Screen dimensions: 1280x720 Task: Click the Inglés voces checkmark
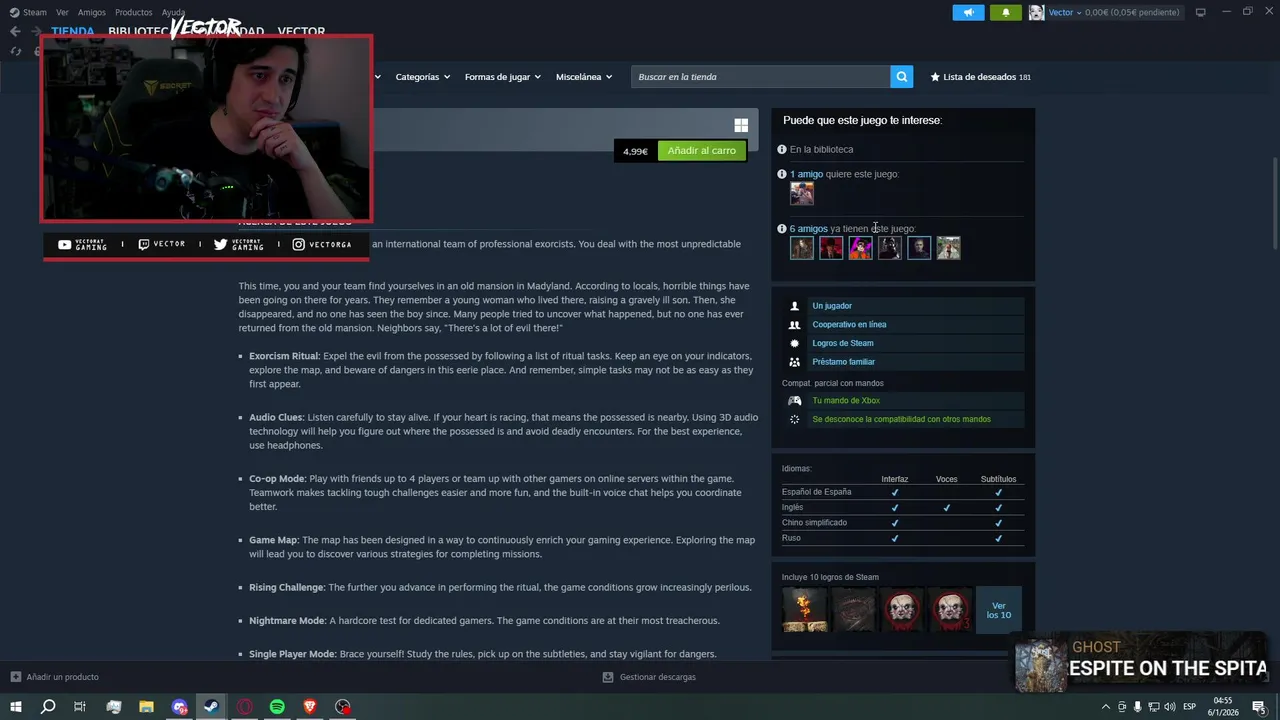pos(946,508)
